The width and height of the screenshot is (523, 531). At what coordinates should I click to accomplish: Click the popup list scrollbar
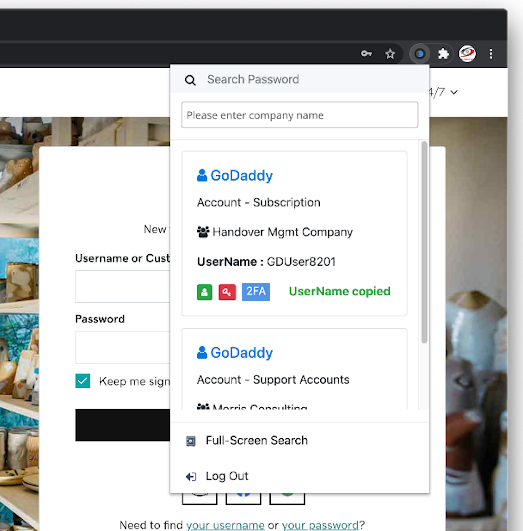pyautogui.click(x=424, y=242)
